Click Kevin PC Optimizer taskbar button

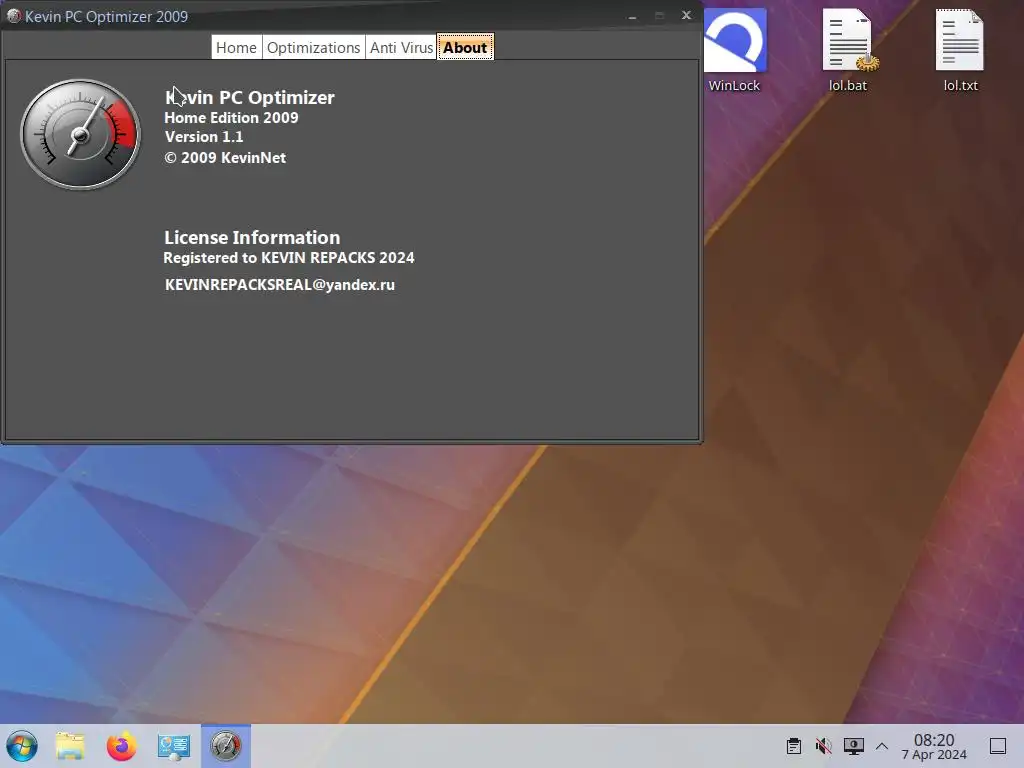(225, 746)
